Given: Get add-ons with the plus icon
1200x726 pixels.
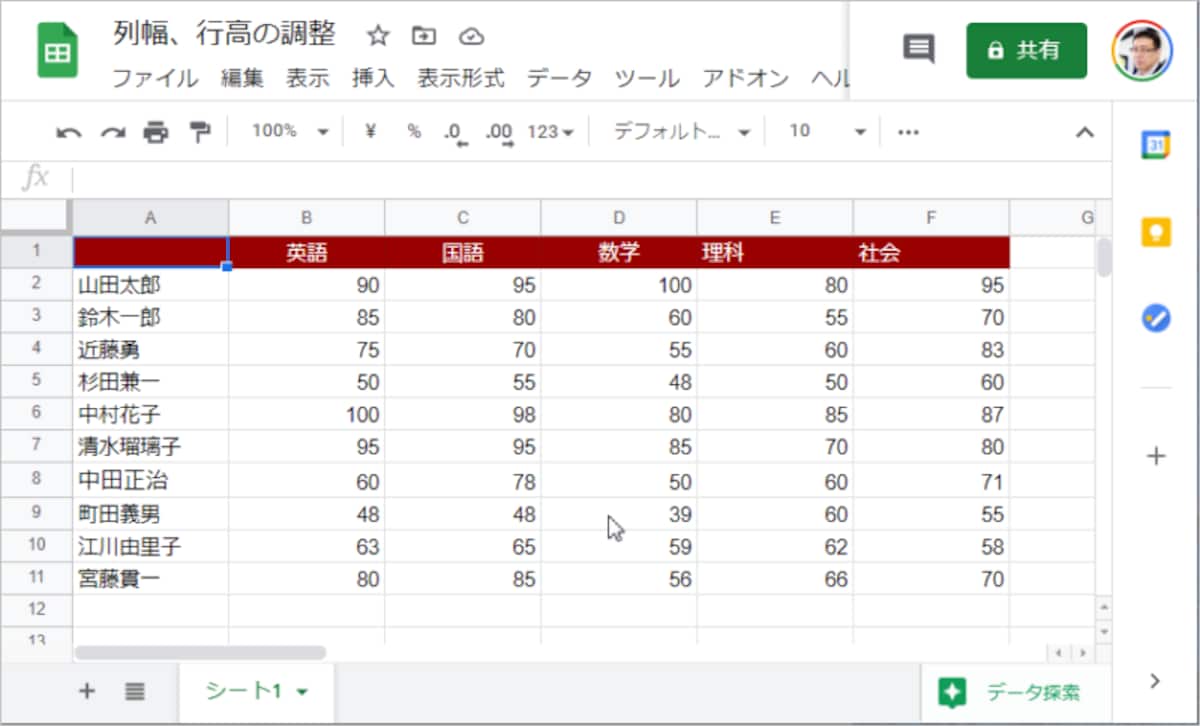Looking at the screenshot, I should click(1156, 457).
